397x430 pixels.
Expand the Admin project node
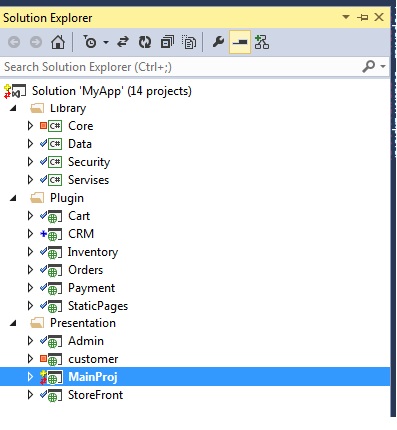coord(30,341)
